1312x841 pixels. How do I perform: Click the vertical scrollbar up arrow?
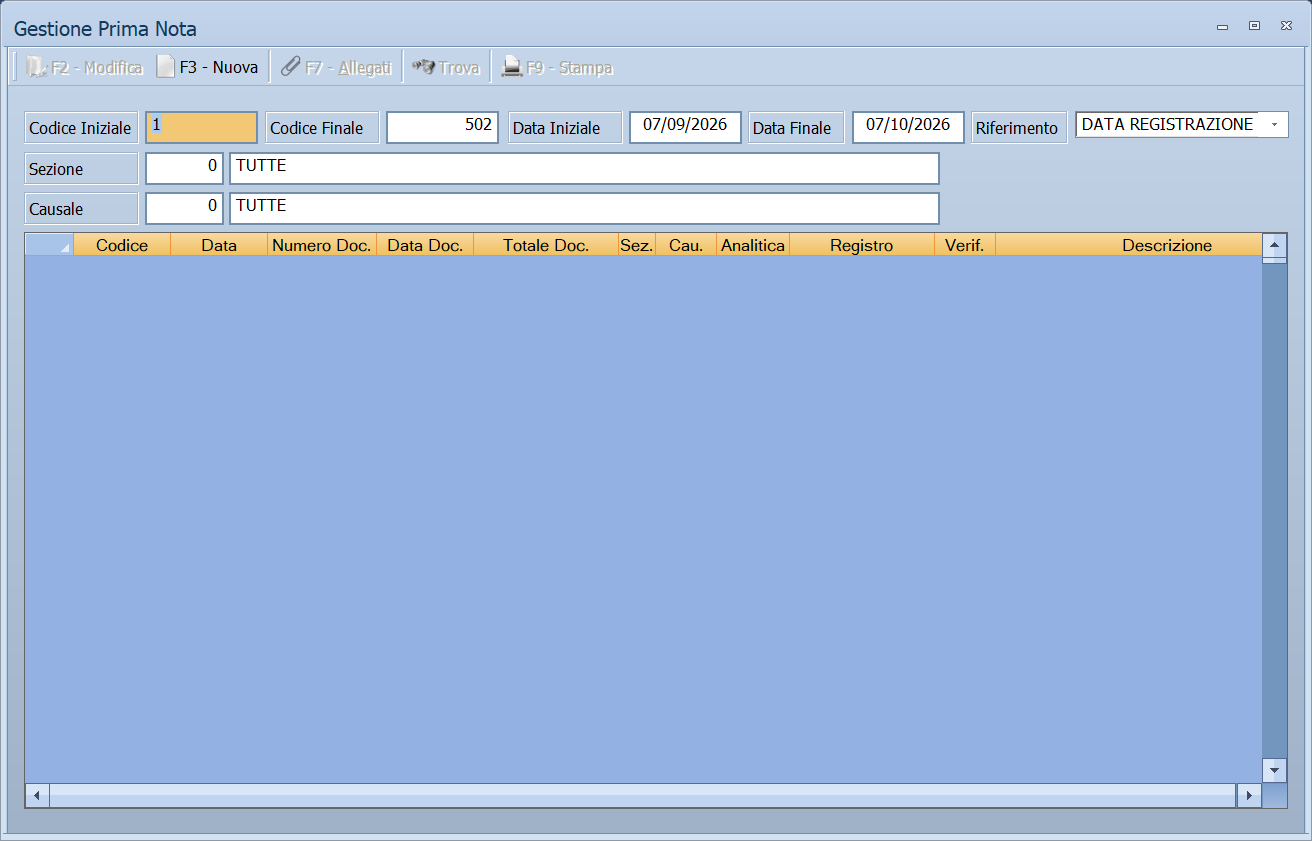point(1274,245)
